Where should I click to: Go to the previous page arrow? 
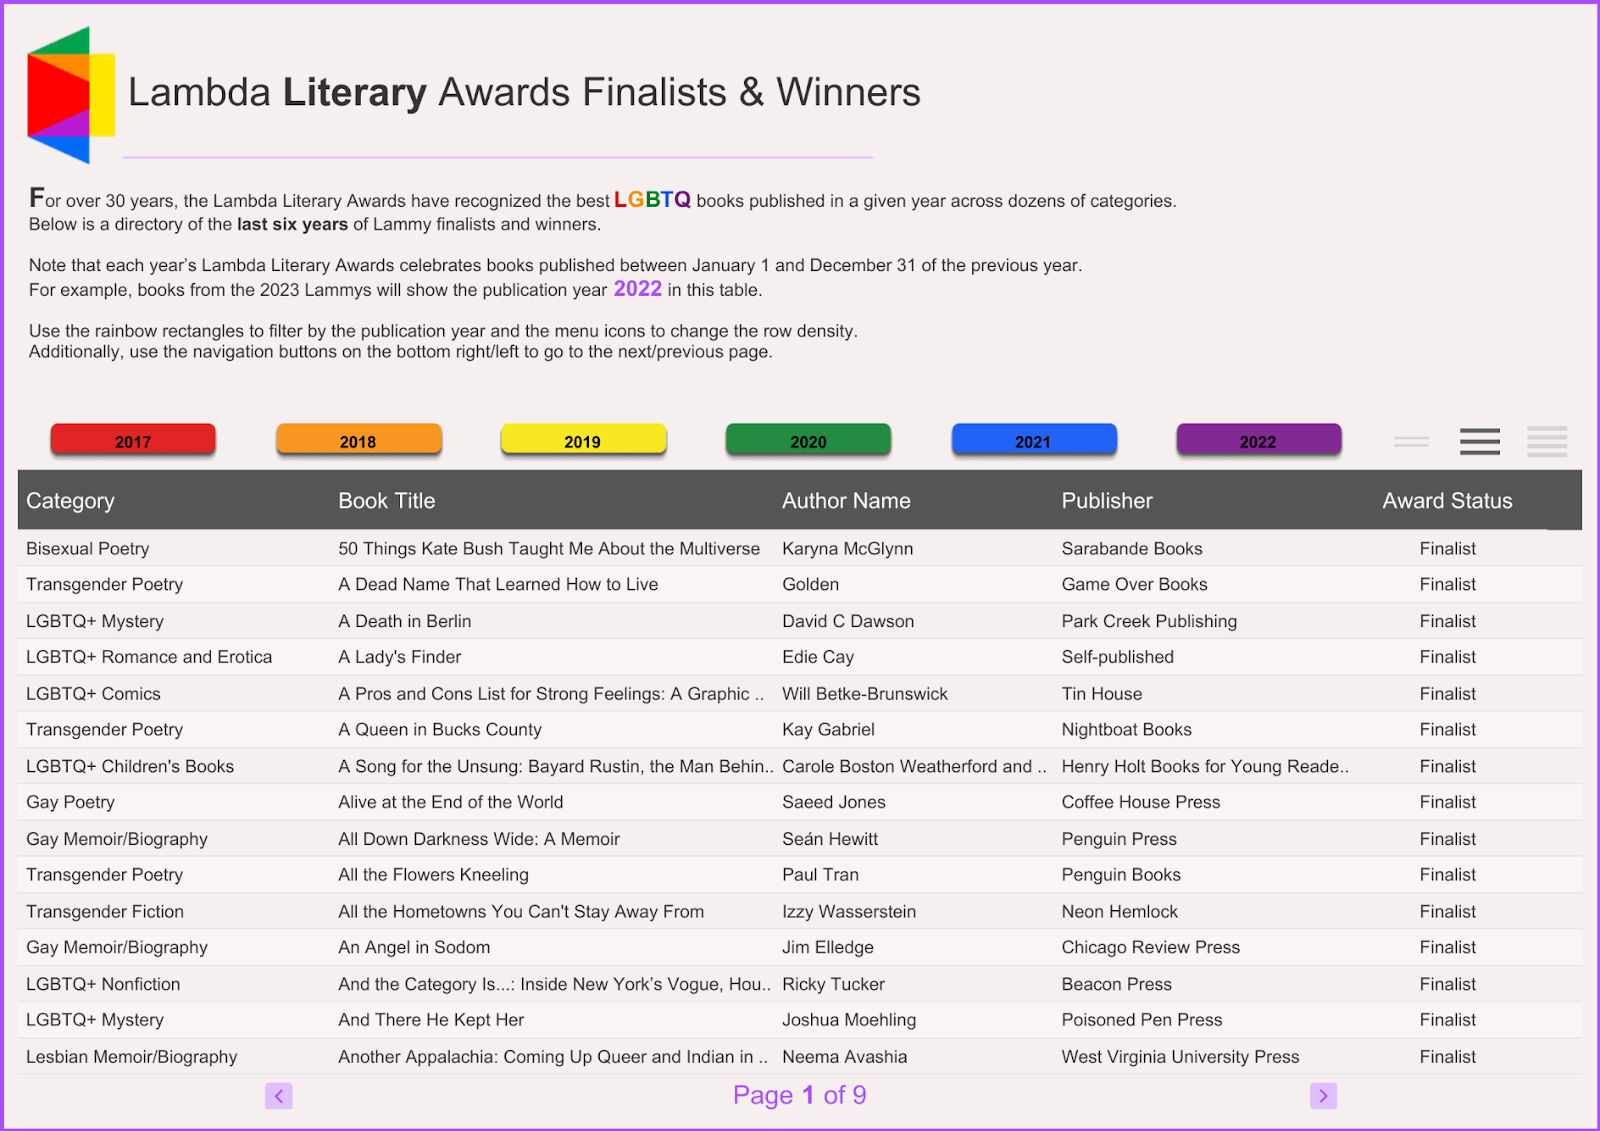pyautogui.click(x=279, y=1096)
